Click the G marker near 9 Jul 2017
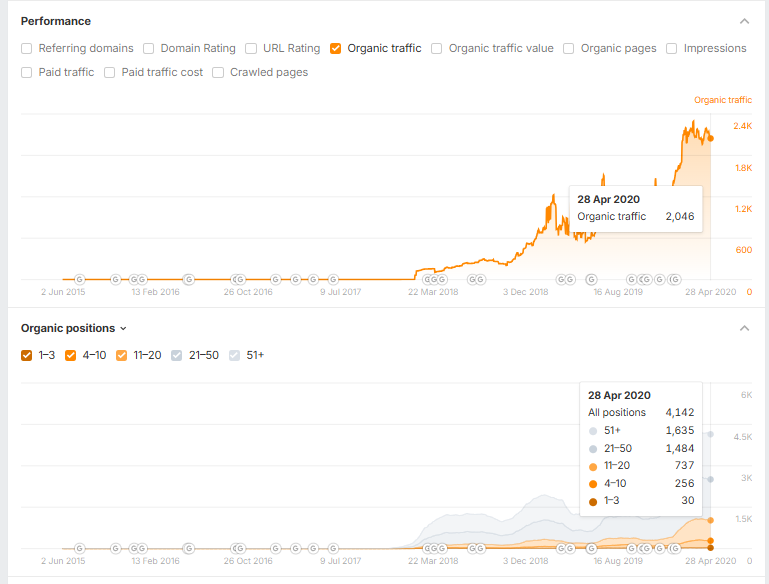 [333, 279]
